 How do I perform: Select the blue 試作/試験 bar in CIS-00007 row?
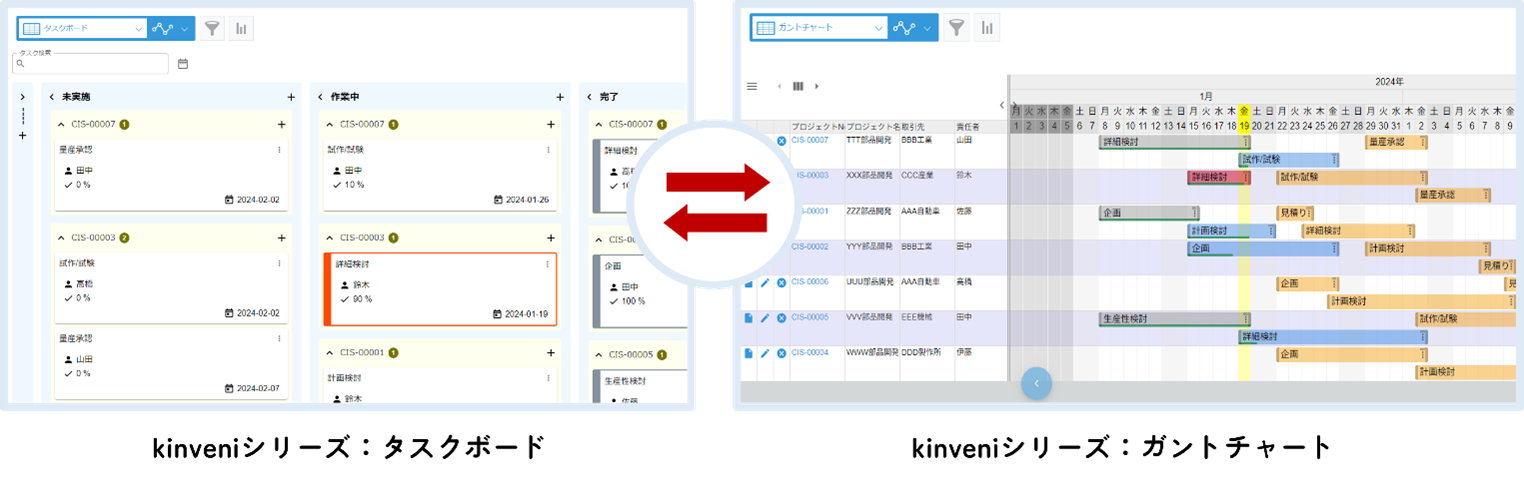1288,160
